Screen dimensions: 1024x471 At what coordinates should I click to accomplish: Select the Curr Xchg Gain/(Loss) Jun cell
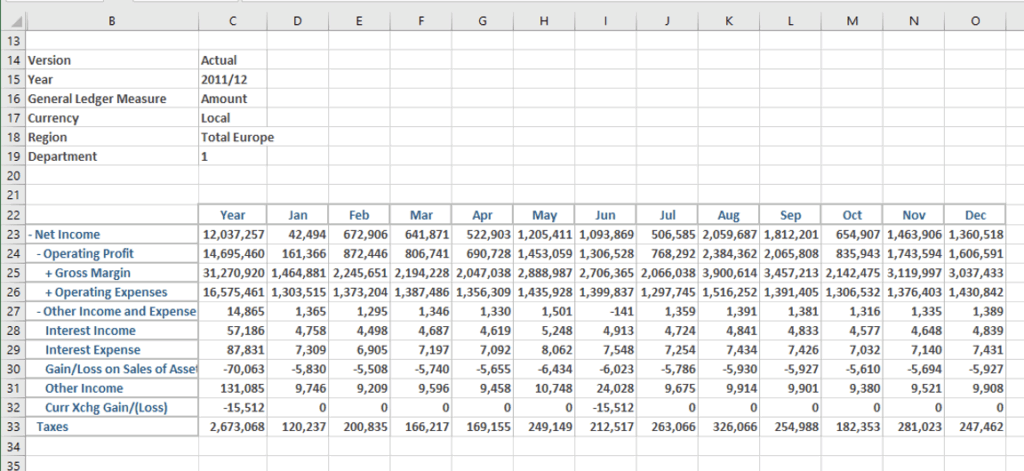[x=605, y=407]
